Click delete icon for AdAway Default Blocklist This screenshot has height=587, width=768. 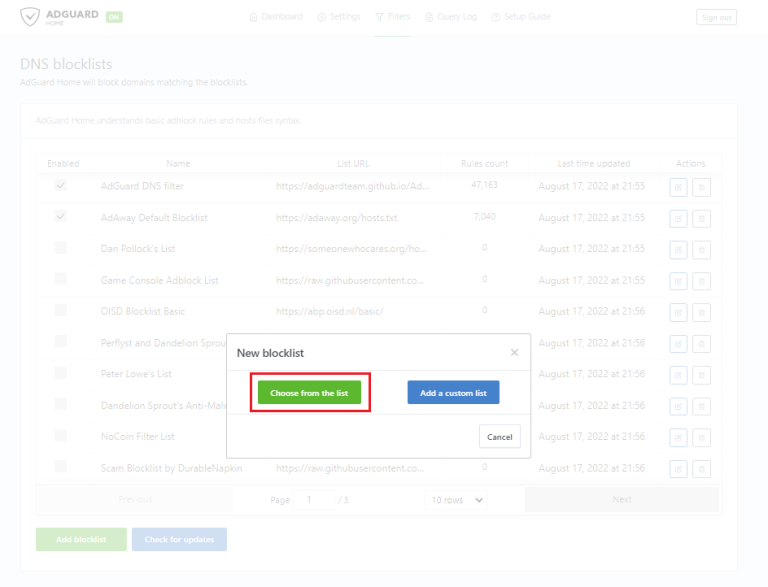(702, 218)
